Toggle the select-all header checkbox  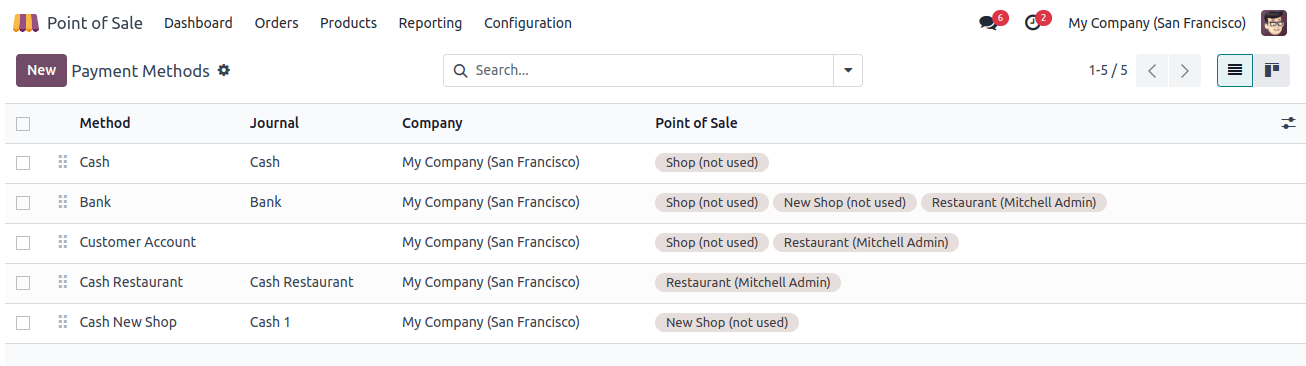(23, 124)
